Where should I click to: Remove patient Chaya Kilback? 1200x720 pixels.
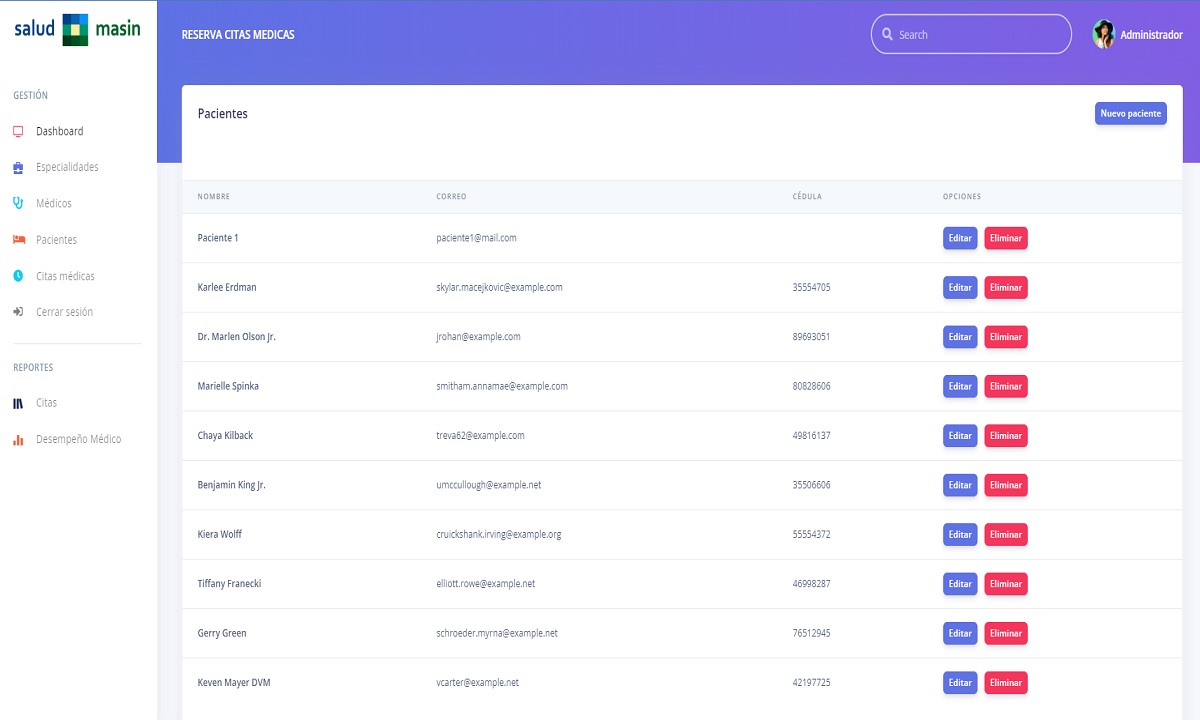pyautogui.click(x=1006, y=435)
